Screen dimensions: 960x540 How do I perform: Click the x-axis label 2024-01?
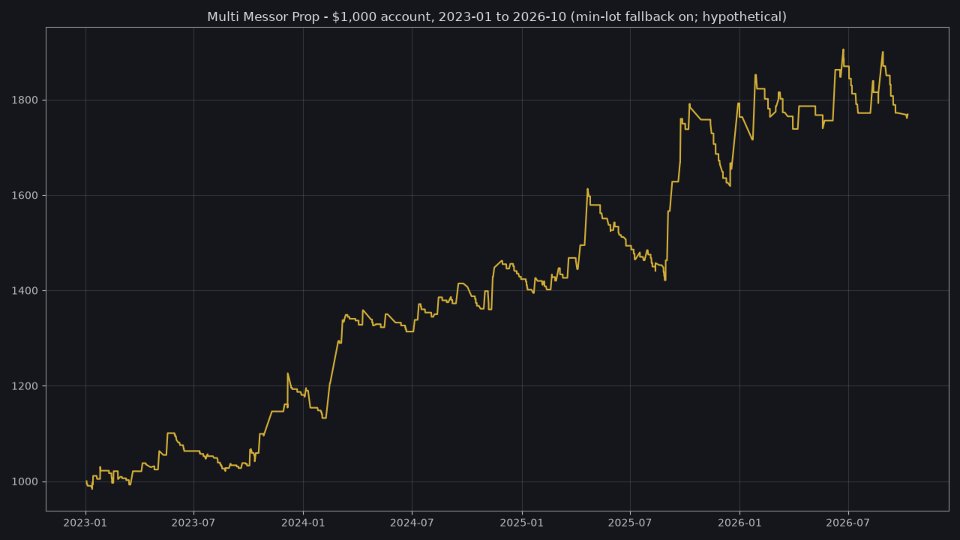pos(303,523)
